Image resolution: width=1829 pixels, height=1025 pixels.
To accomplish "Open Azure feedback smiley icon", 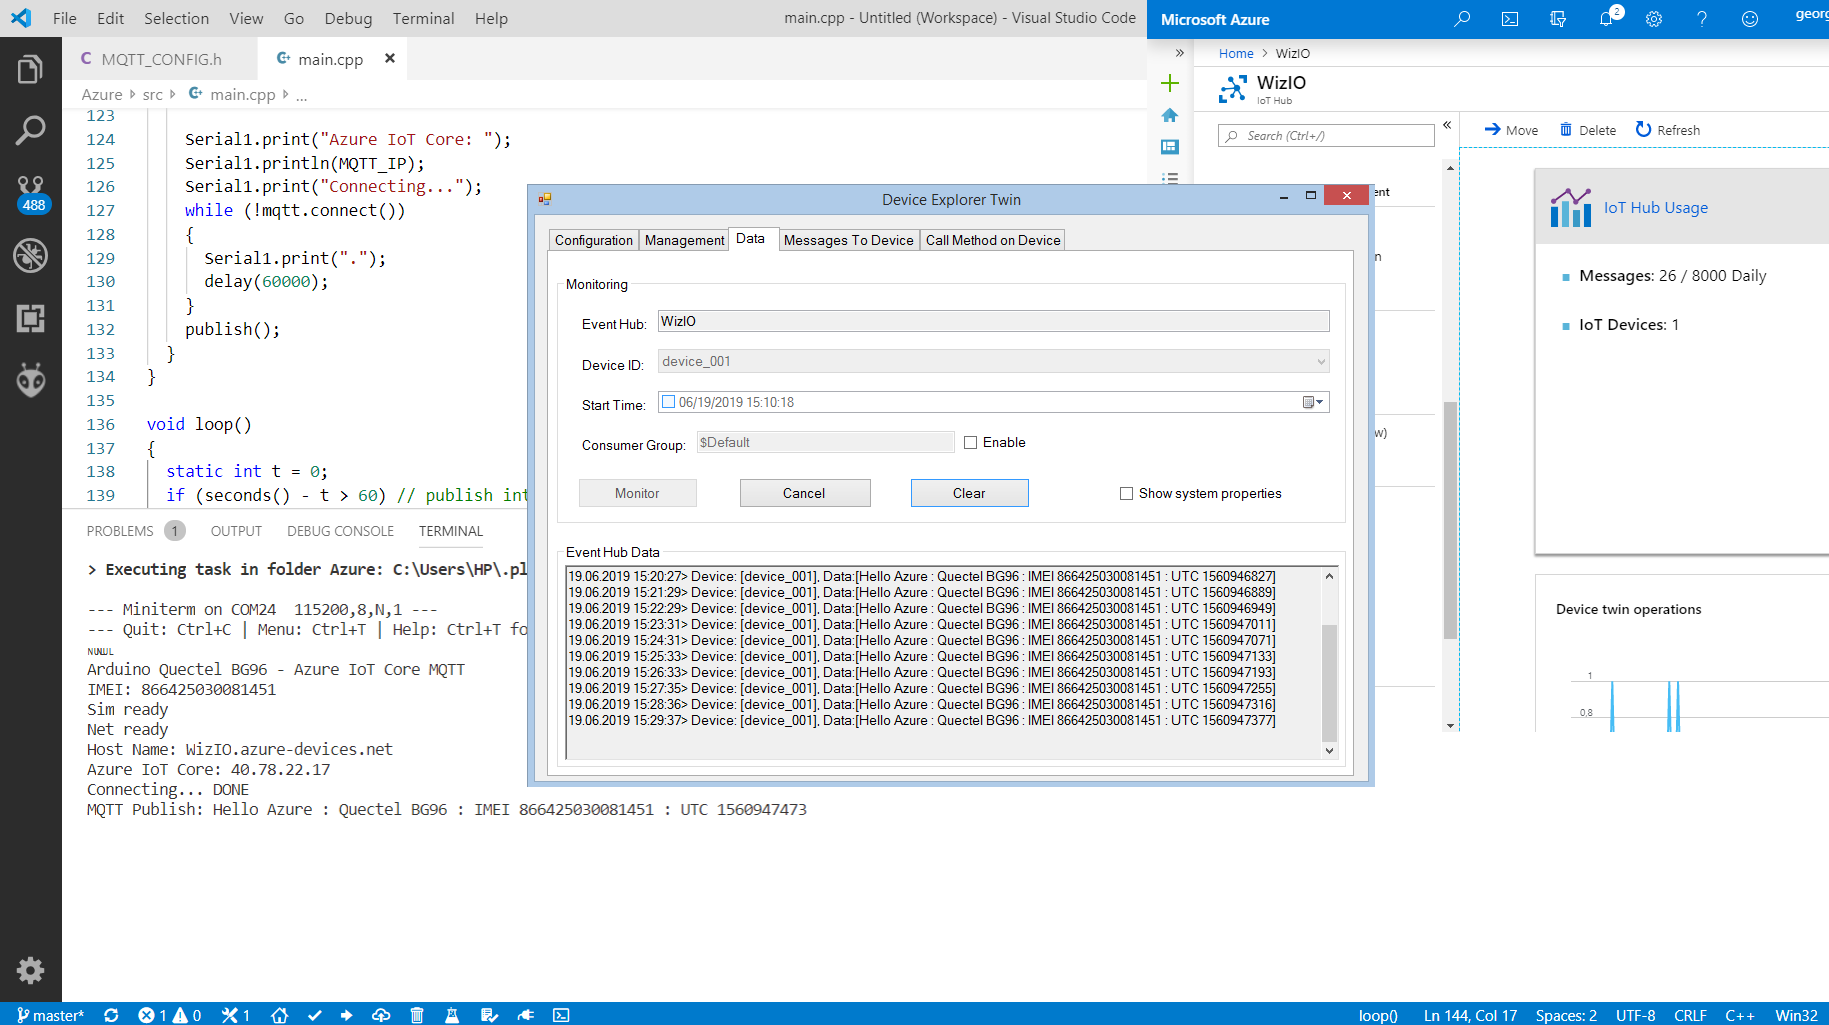I will pyautogui.click(x=1750, y=19).
